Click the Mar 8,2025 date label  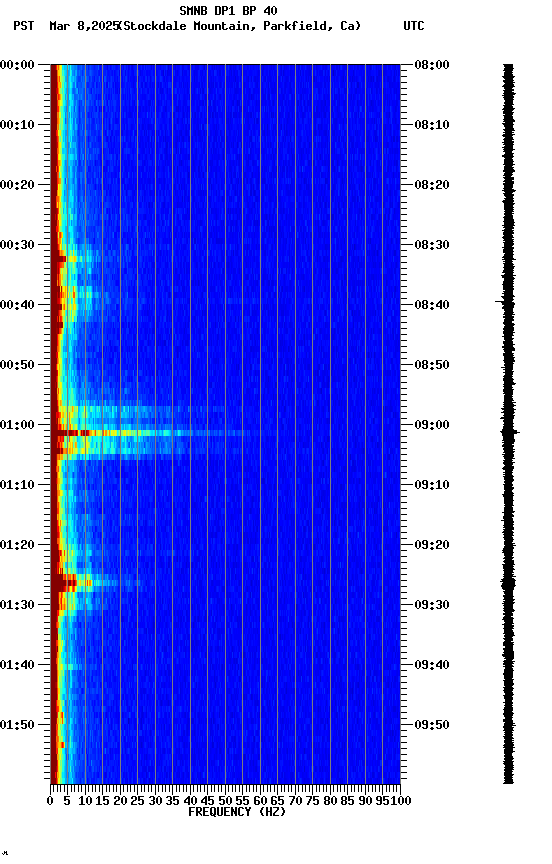(84, 26)
